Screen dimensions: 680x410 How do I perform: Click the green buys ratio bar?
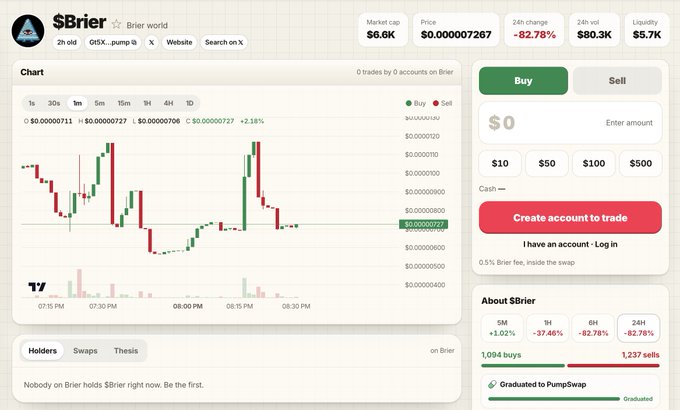(523, 366)
